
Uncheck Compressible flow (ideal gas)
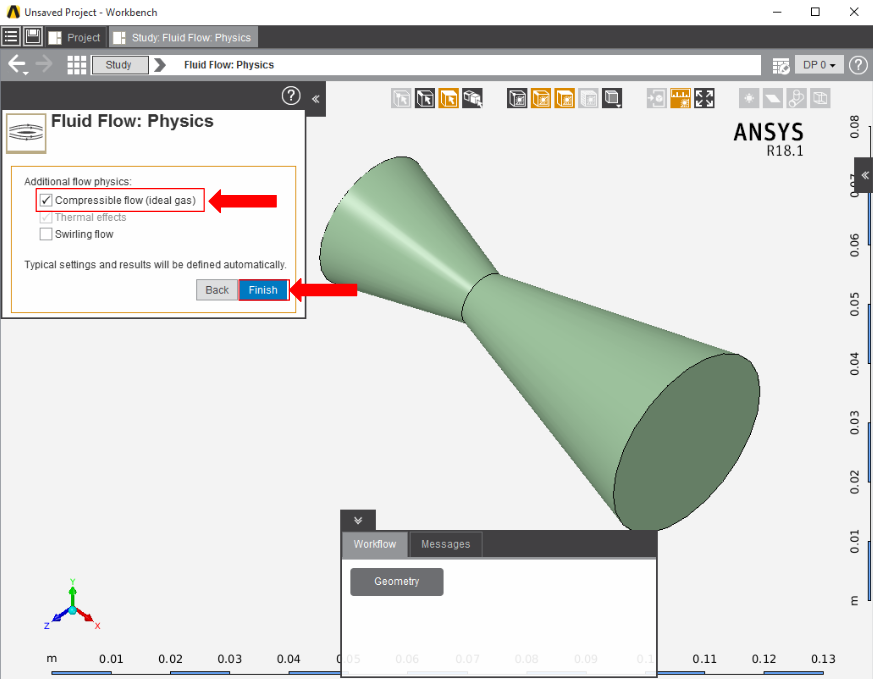click(x=46, y=200)
